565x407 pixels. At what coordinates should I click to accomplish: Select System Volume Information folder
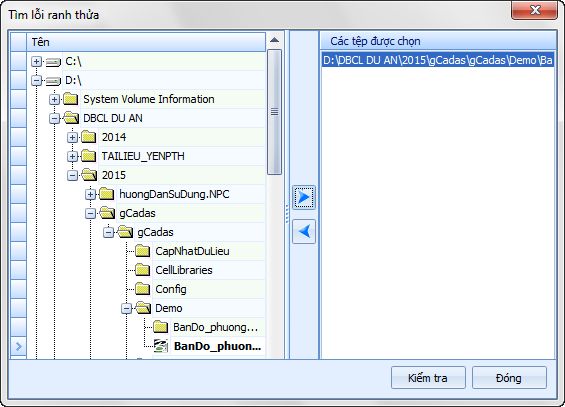[149, 99]
